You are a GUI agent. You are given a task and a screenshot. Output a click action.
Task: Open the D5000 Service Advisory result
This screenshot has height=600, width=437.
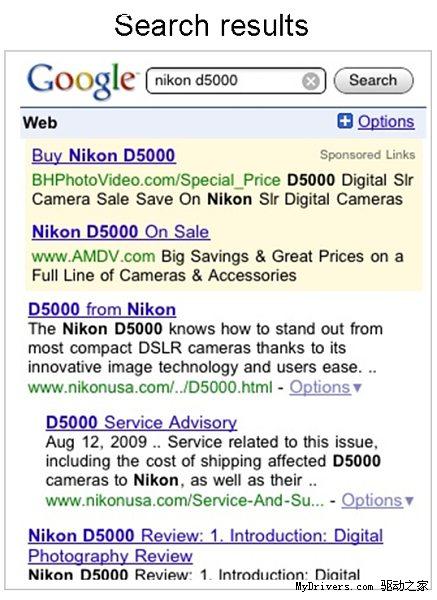pyautogui.click(x=141, y=422)
